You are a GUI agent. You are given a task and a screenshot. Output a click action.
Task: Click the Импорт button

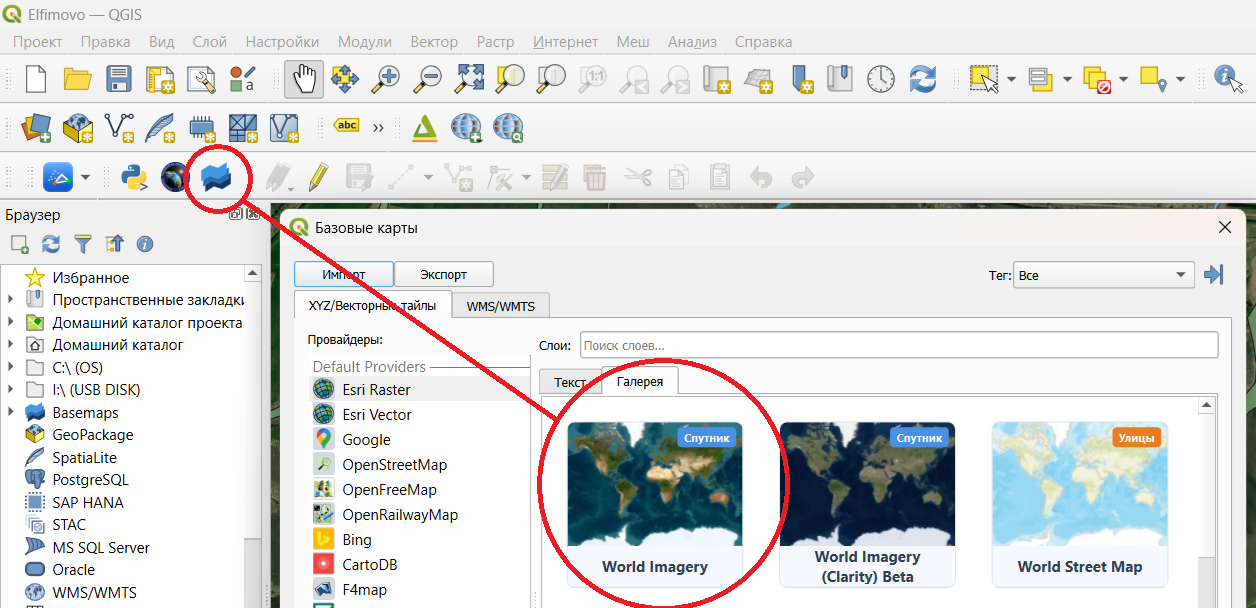coord(344,274)
